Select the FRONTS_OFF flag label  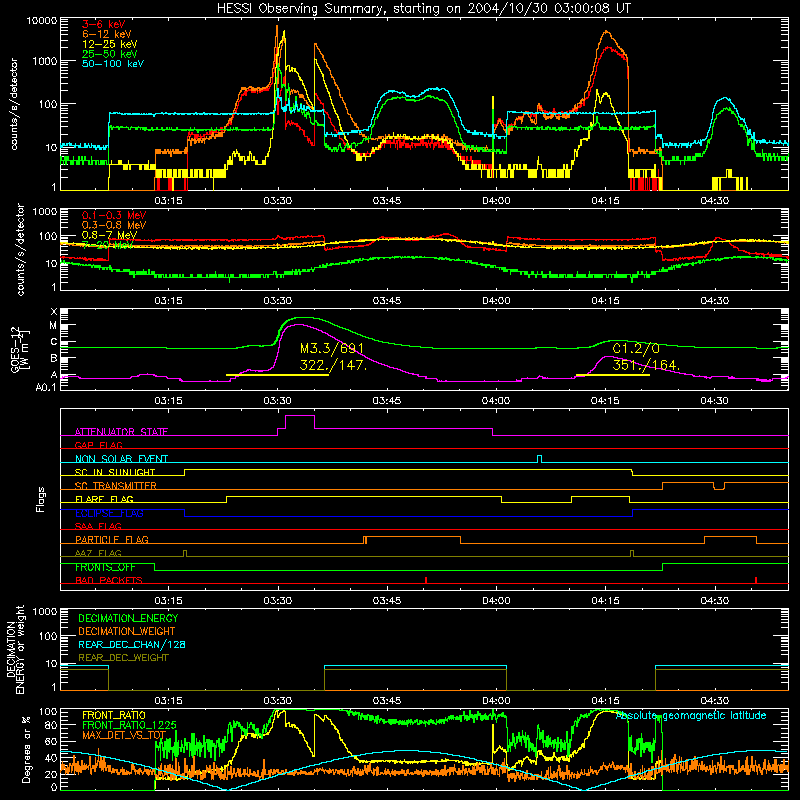105,567
